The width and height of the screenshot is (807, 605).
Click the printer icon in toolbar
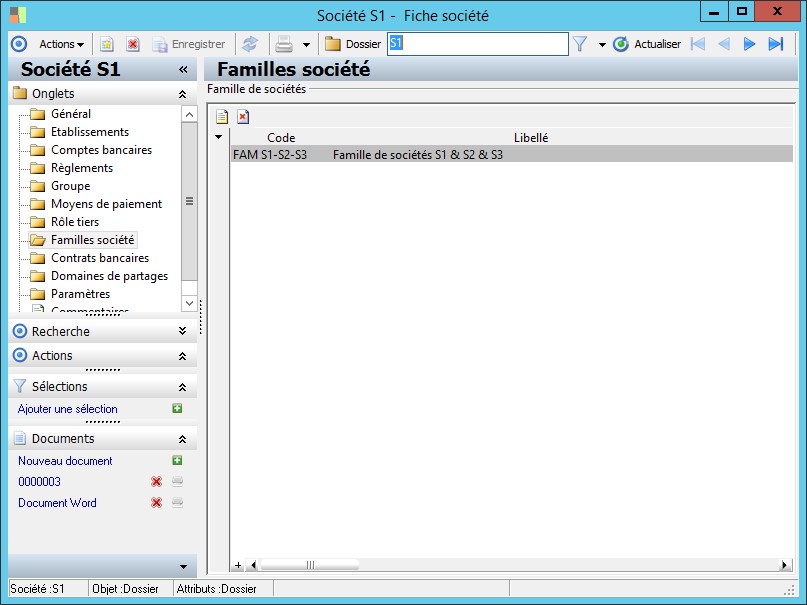pyautogui.click(x=284, y=44)
